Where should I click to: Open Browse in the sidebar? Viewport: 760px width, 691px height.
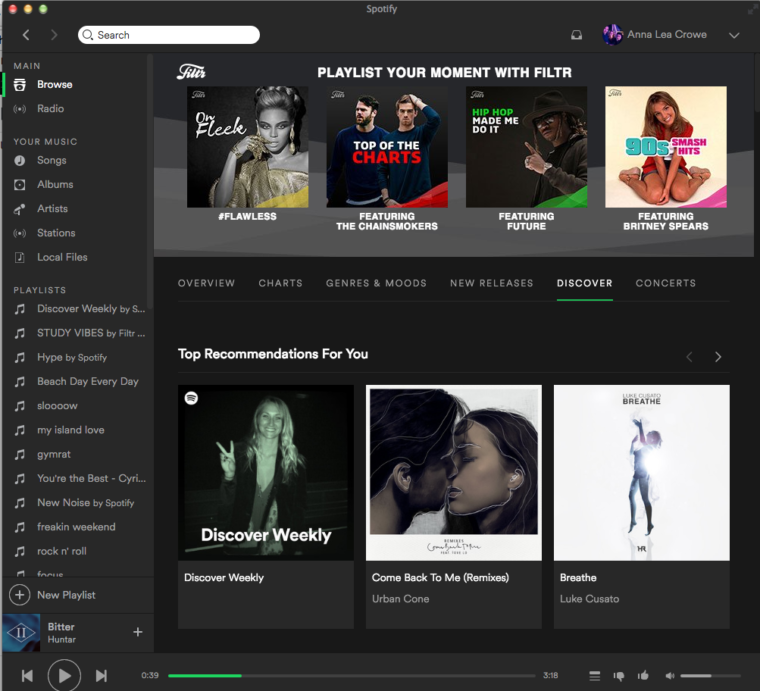pyautogui.click(x=55, y=84)
